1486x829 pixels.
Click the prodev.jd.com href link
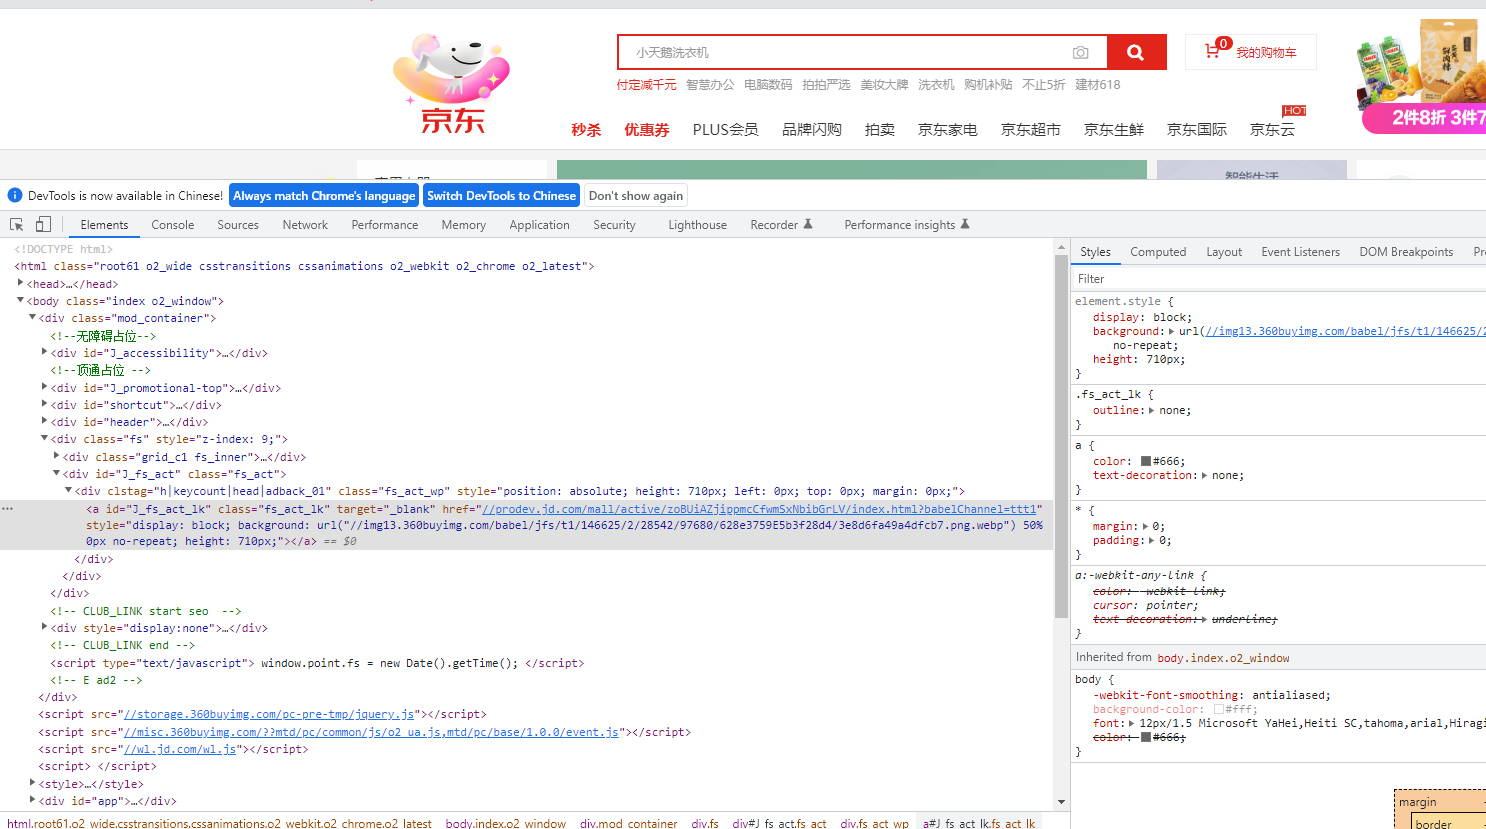(759, 509)
